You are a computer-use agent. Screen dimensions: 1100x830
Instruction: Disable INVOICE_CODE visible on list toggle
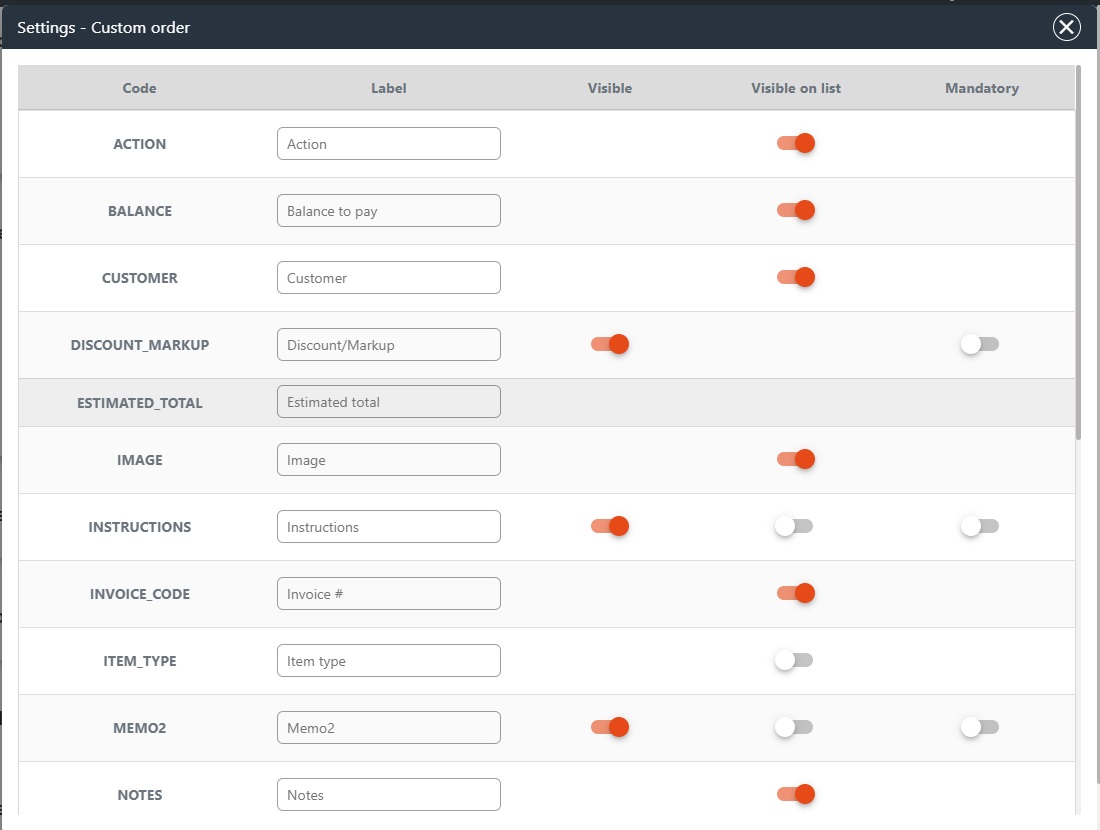(x=796, y=593)
